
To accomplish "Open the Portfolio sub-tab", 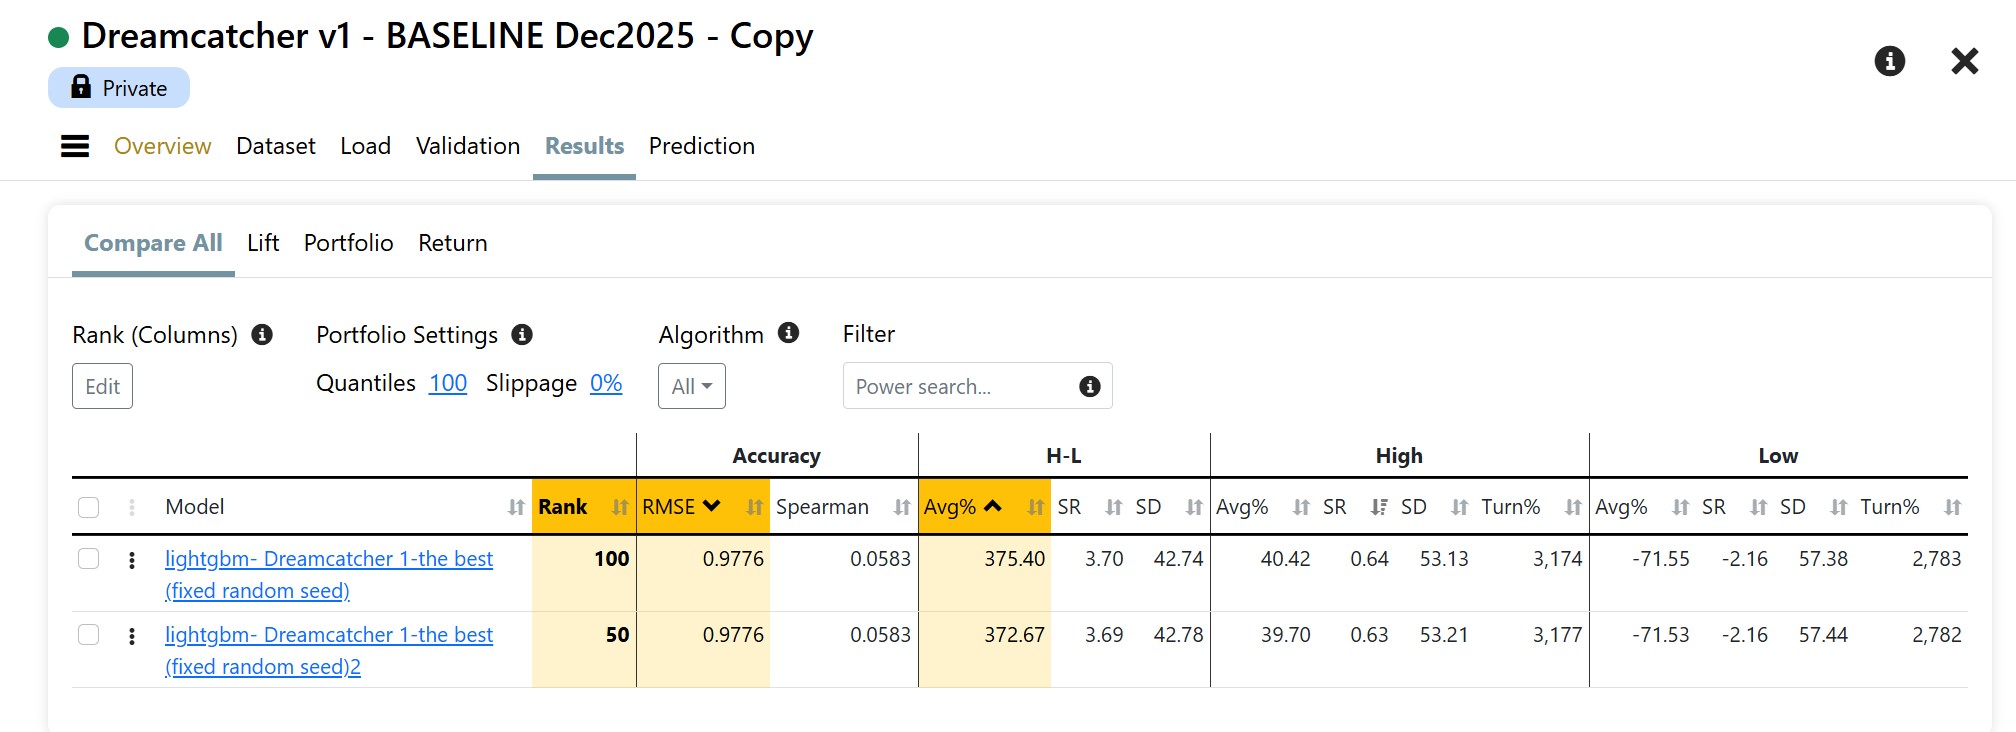I will coord(348,243).
